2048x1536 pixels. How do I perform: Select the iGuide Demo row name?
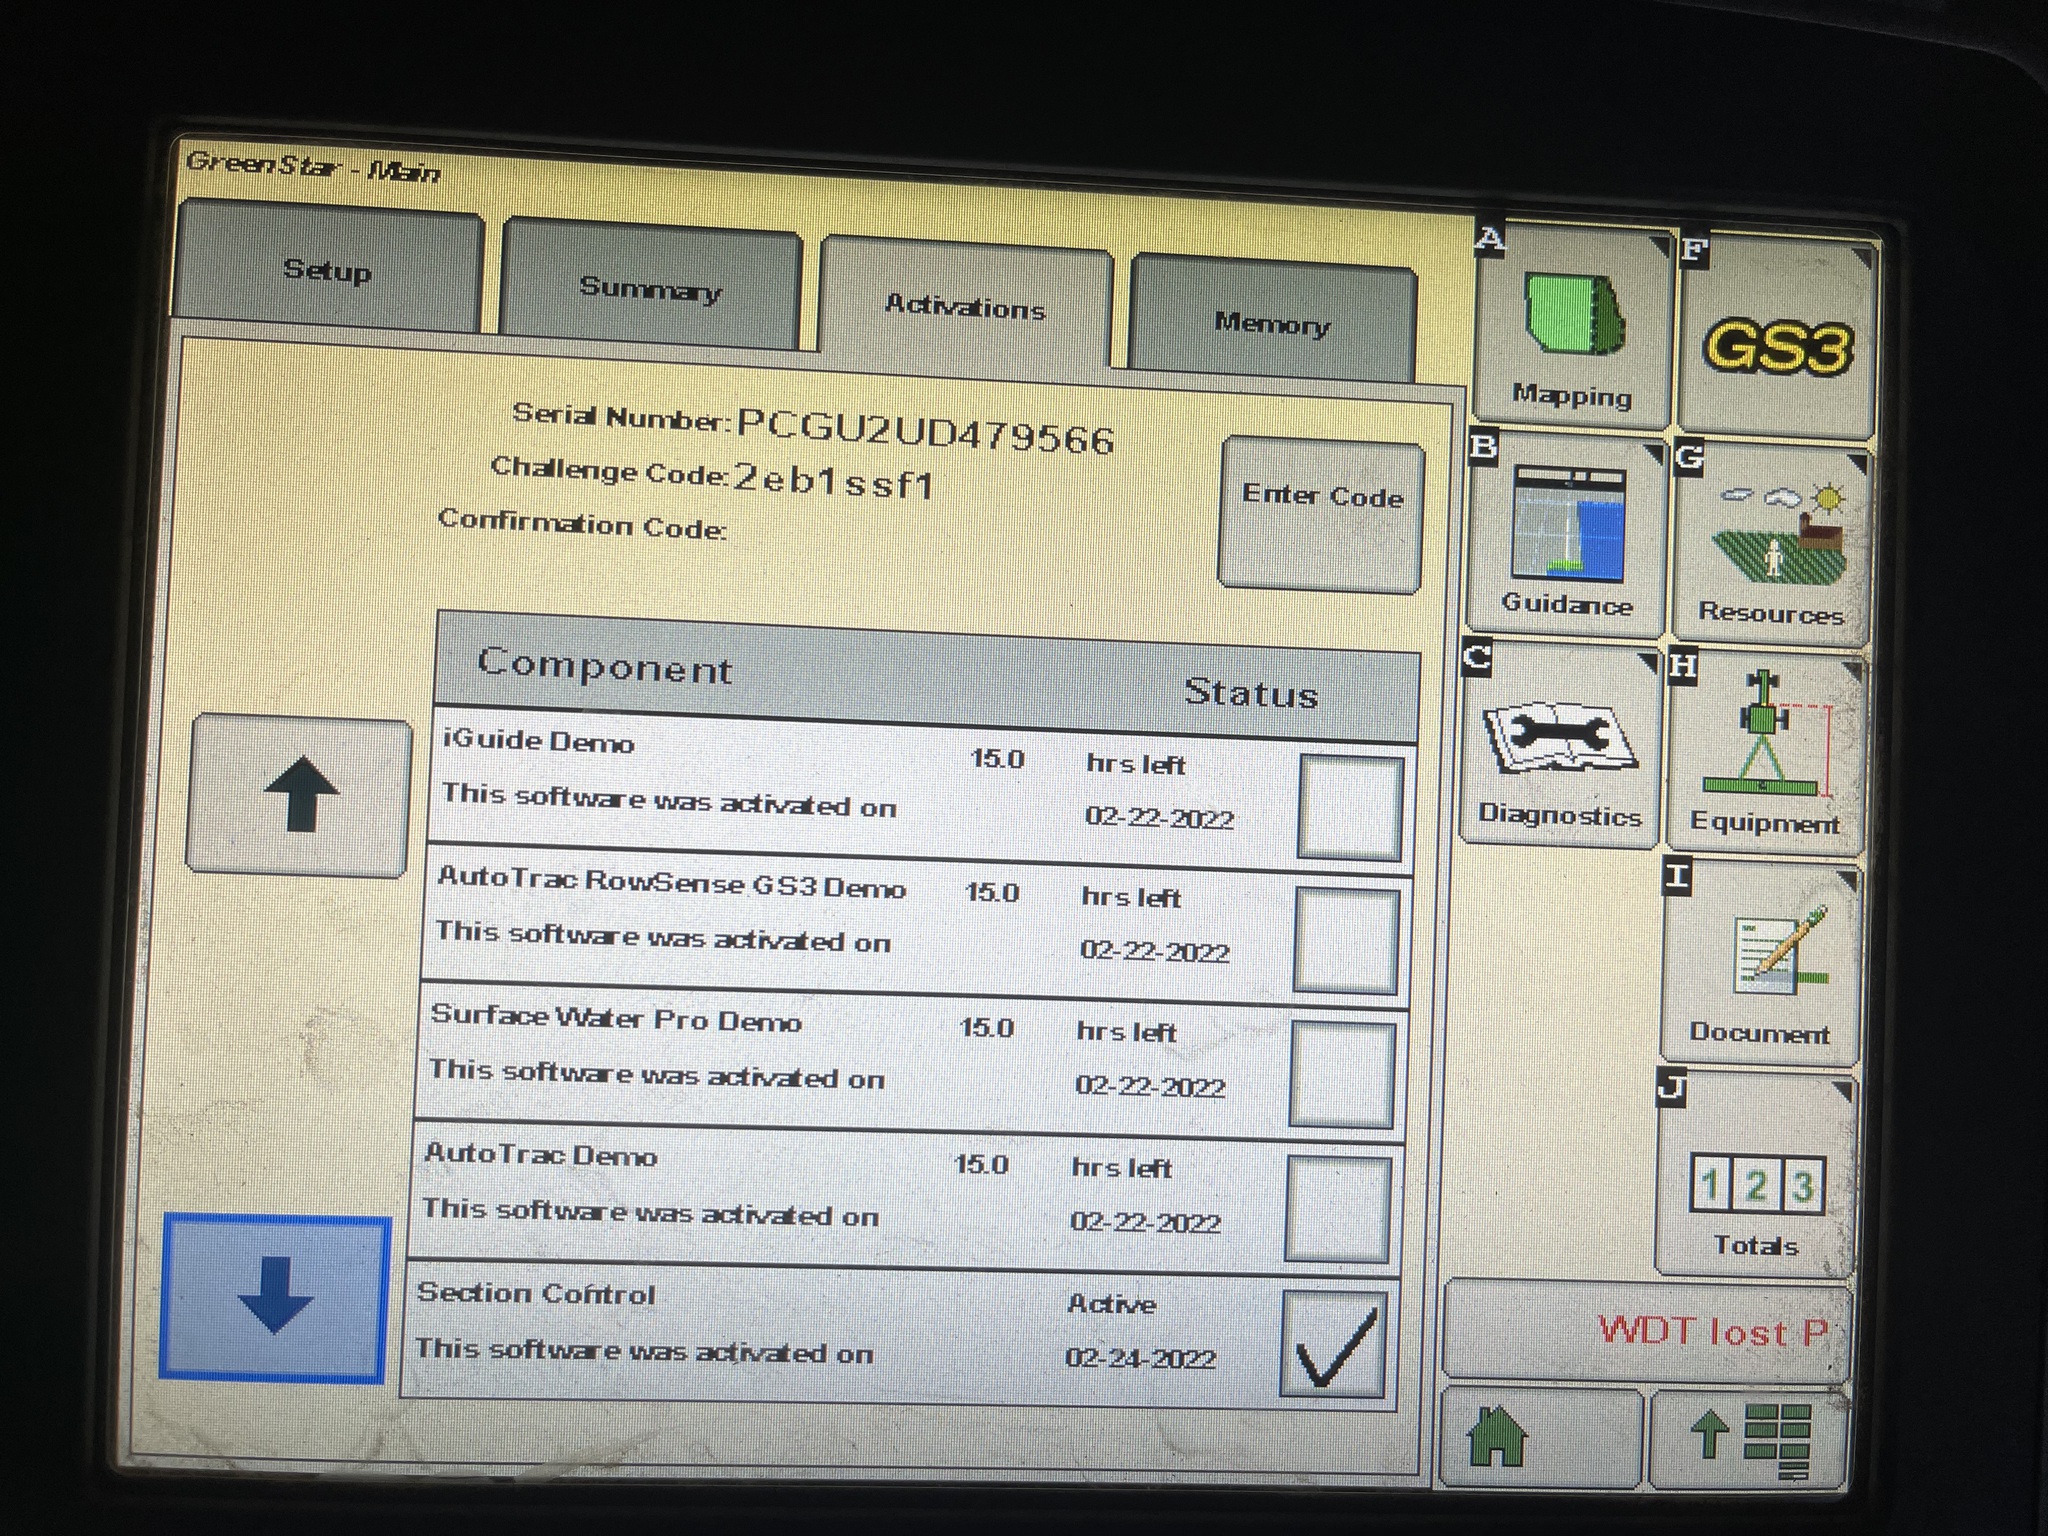[x=539, y=741]
